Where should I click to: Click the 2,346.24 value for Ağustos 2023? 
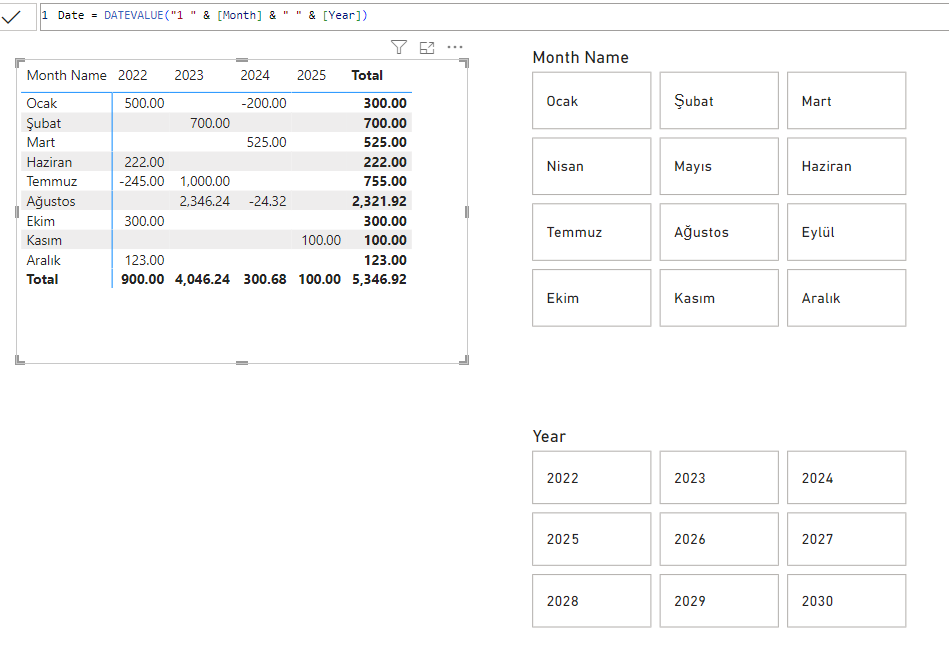point(205,201)
